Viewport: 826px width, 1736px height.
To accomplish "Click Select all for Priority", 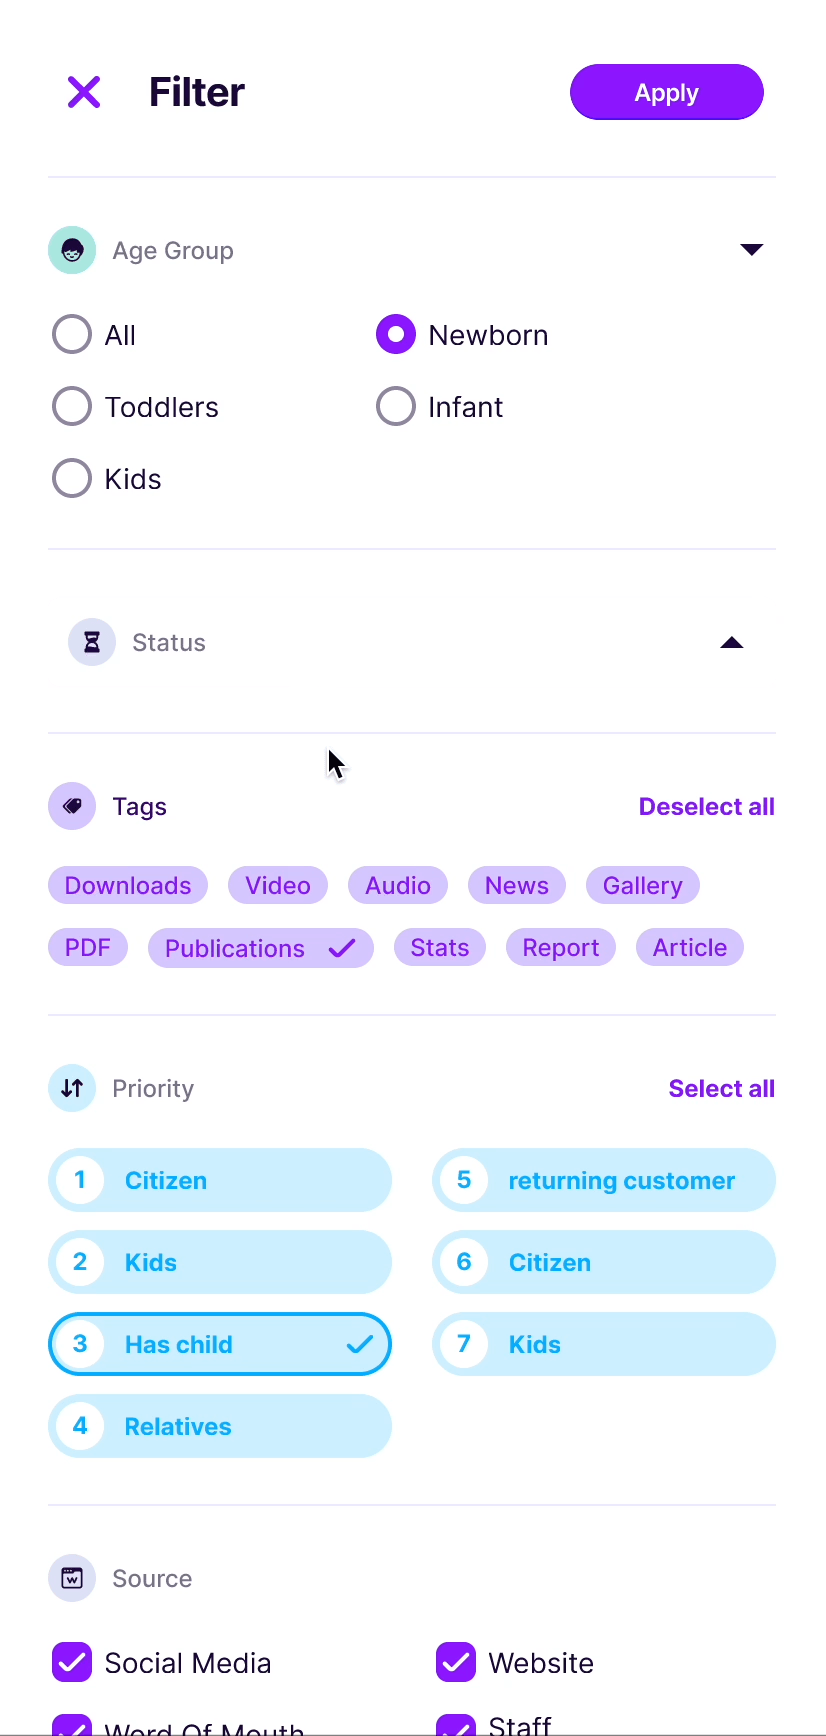I will click(x=721, y=1088).
